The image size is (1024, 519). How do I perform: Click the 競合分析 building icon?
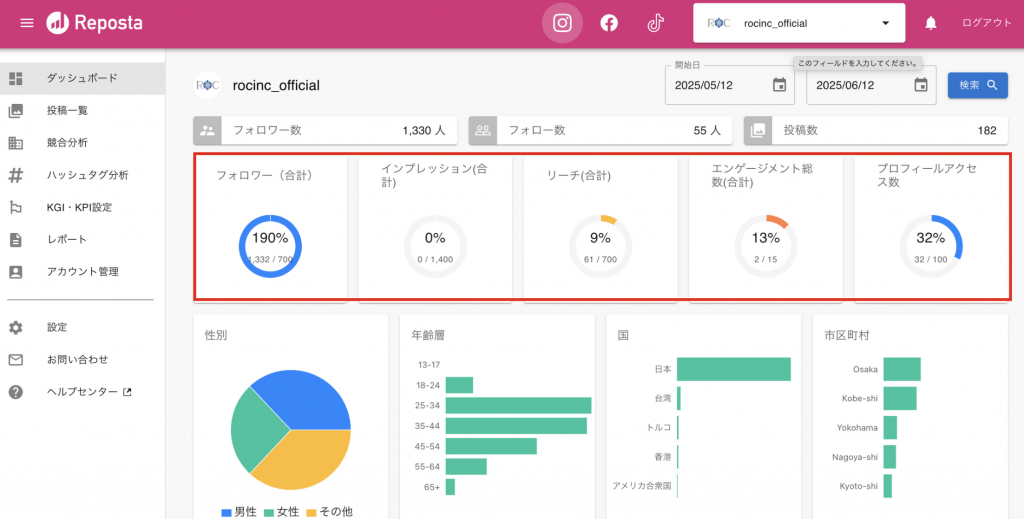coord(16,143)
